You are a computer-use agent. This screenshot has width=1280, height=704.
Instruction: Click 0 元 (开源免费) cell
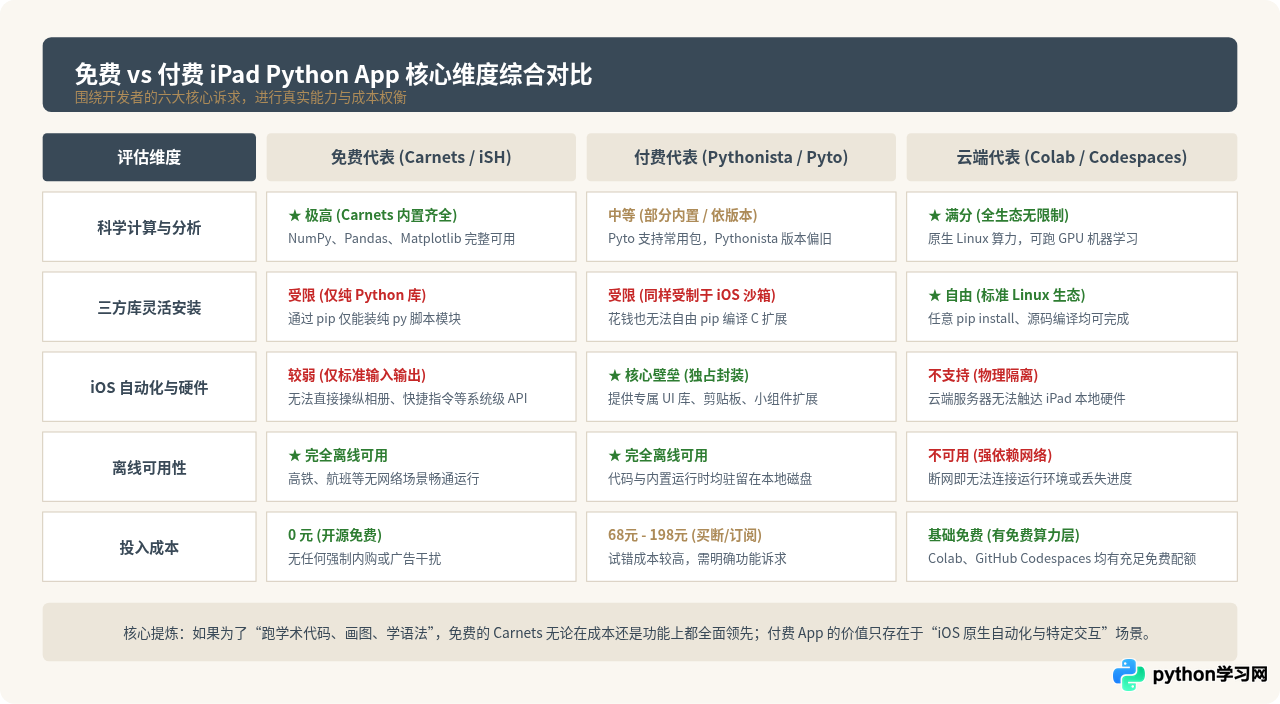pos(421,547)
